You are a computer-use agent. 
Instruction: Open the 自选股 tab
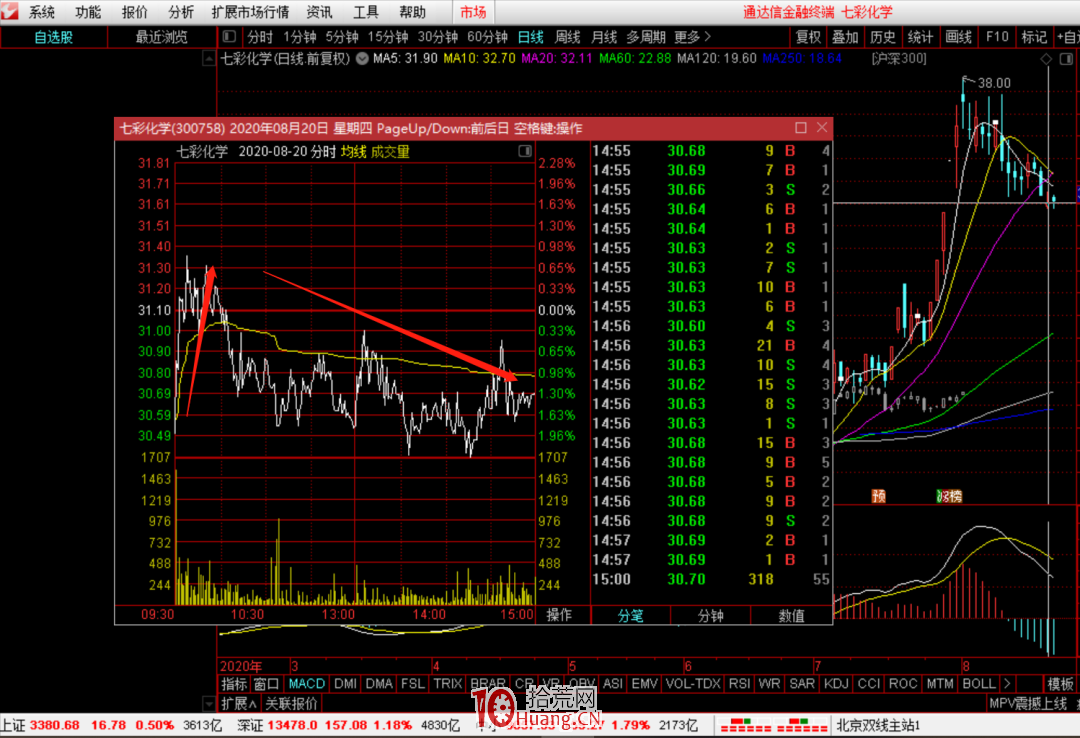click(x=54, y=37)
